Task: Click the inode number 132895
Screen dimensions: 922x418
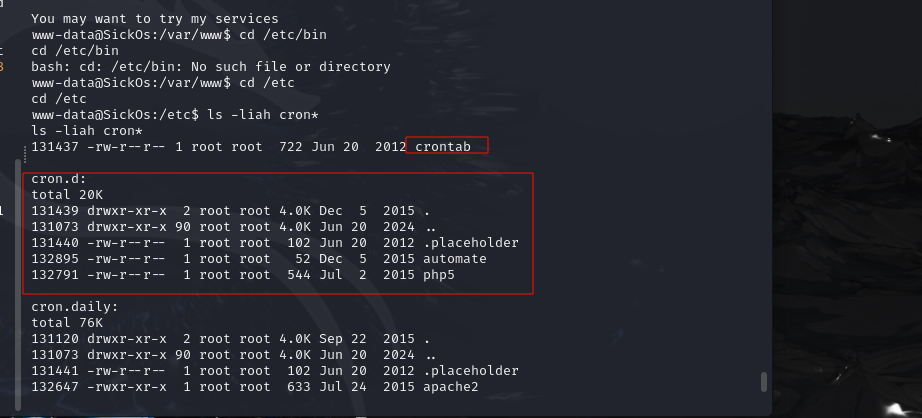Action: (x=55, y=259)
